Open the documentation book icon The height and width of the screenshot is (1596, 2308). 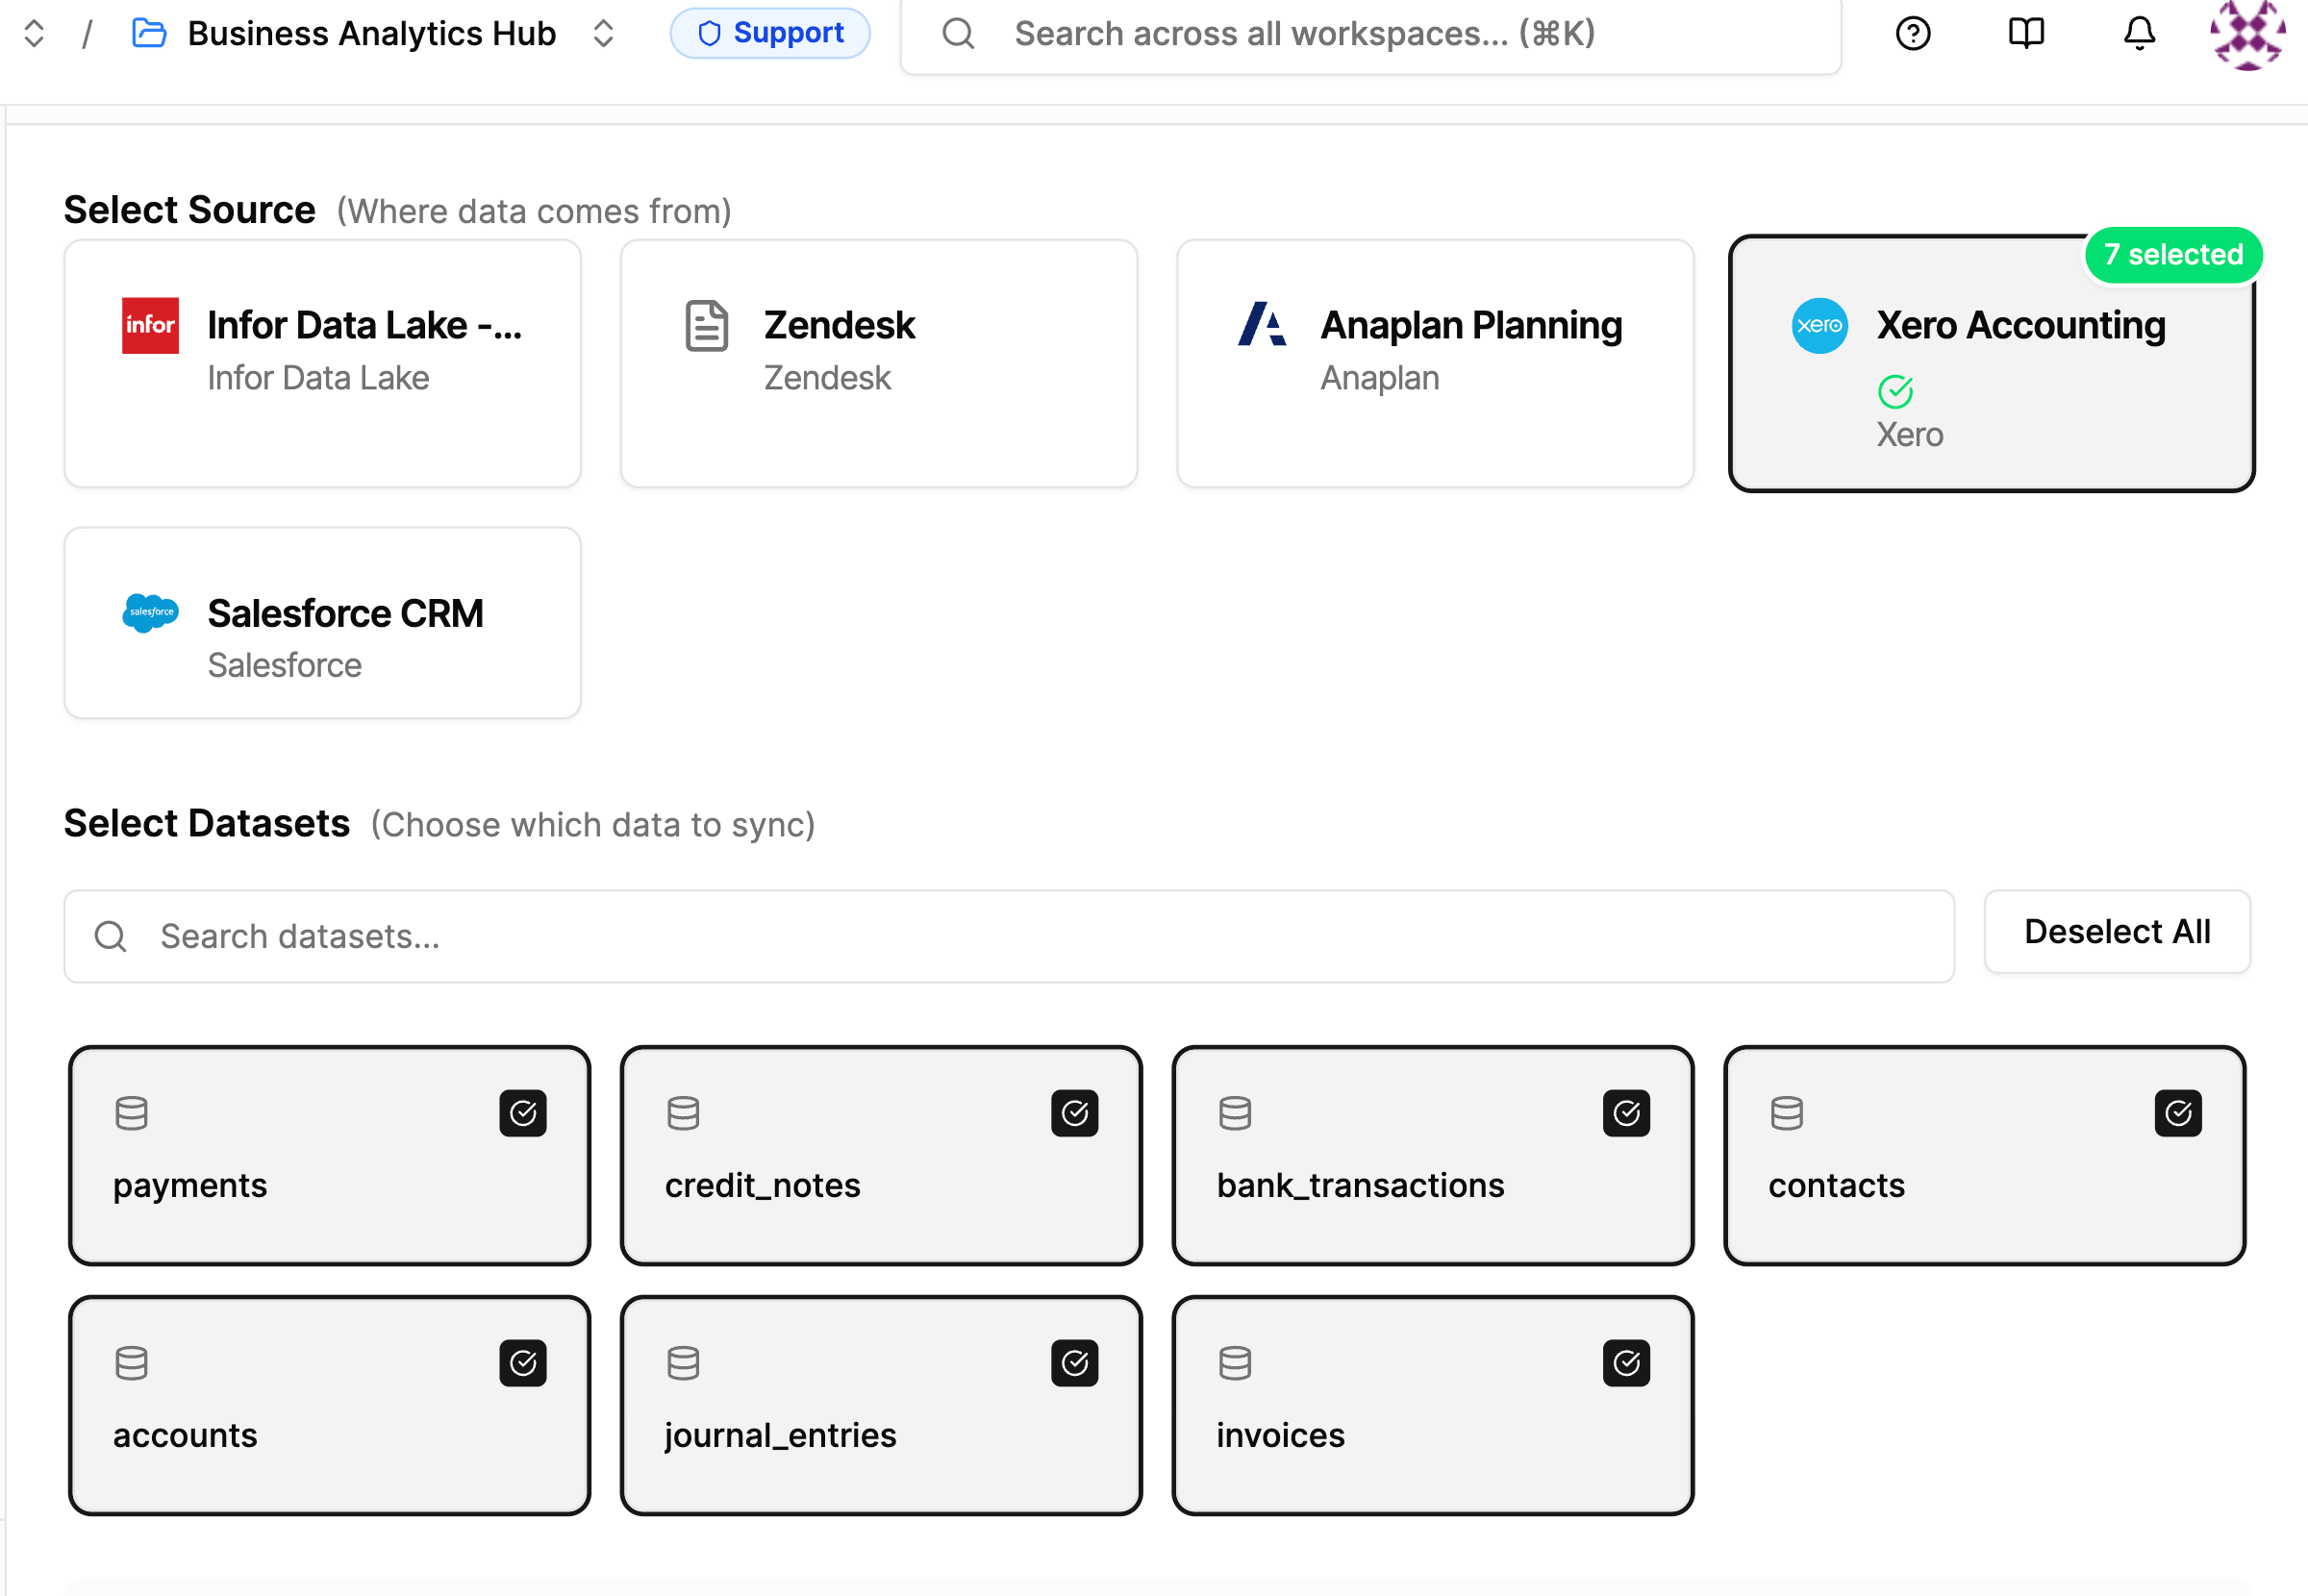tap(2026, 34)
